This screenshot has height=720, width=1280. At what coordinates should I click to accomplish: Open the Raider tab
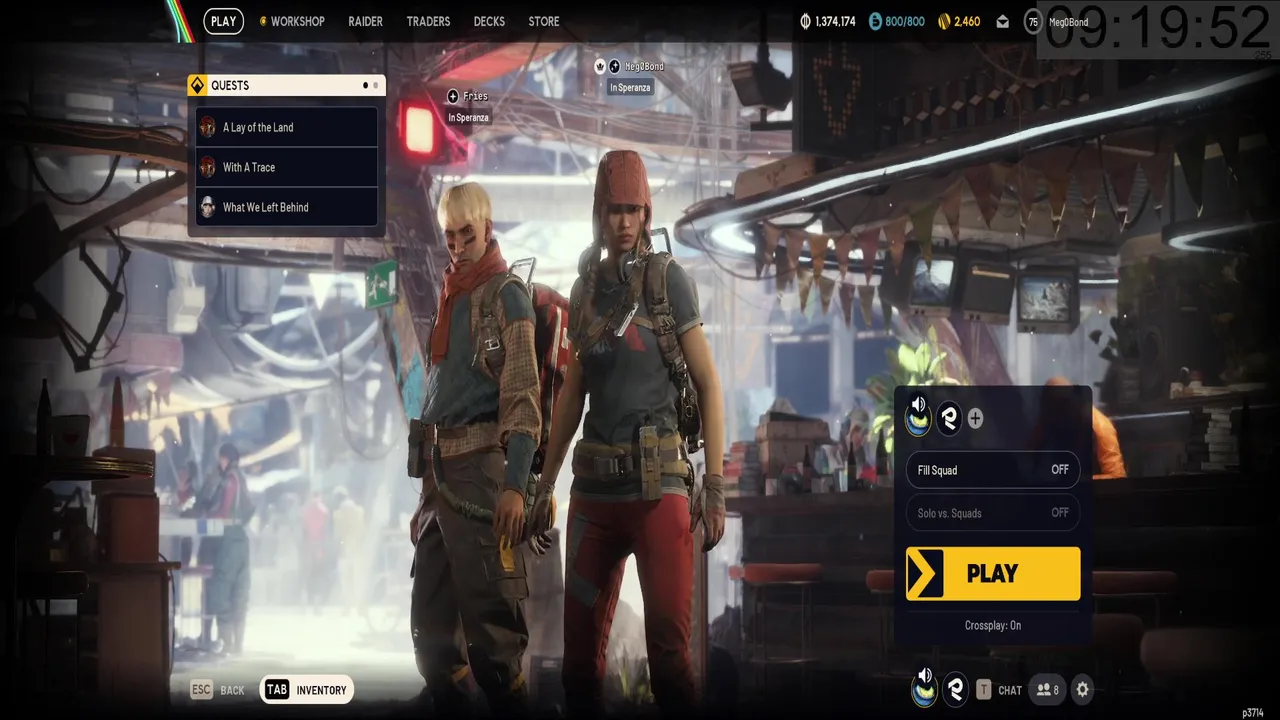coord(365,21)
